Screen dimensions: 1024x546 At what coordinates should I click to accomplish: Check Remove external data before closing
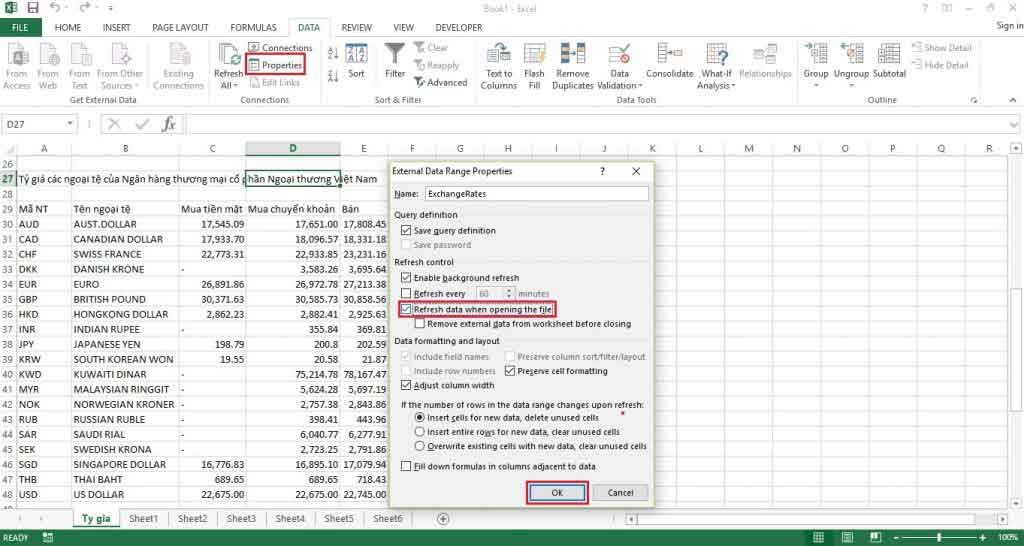tap(420, 323)
